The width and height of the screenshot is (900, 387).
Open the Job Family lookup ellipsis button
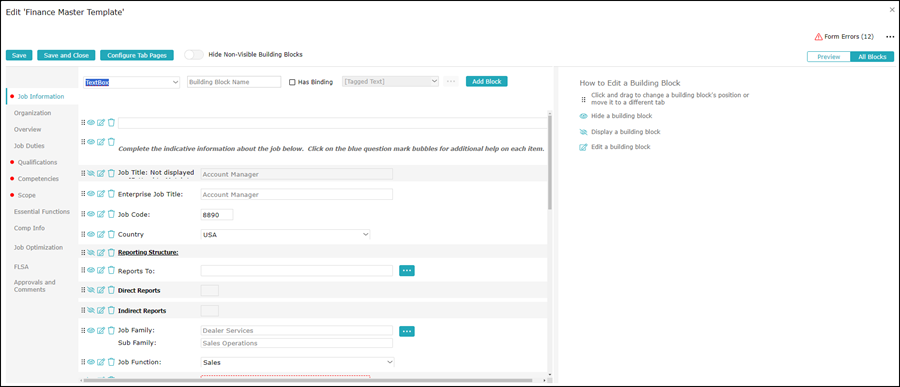(407, 331)
